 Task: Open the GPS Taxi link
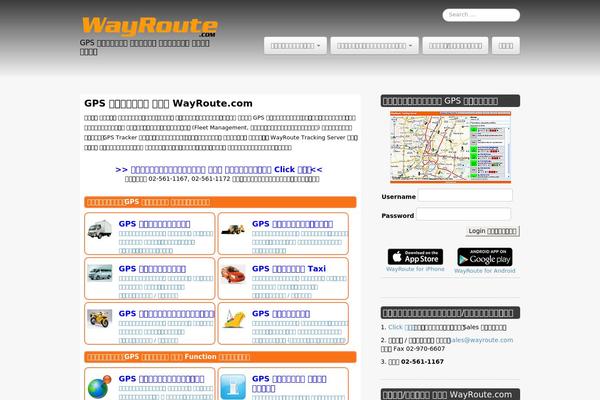click(x=289, y=269)
